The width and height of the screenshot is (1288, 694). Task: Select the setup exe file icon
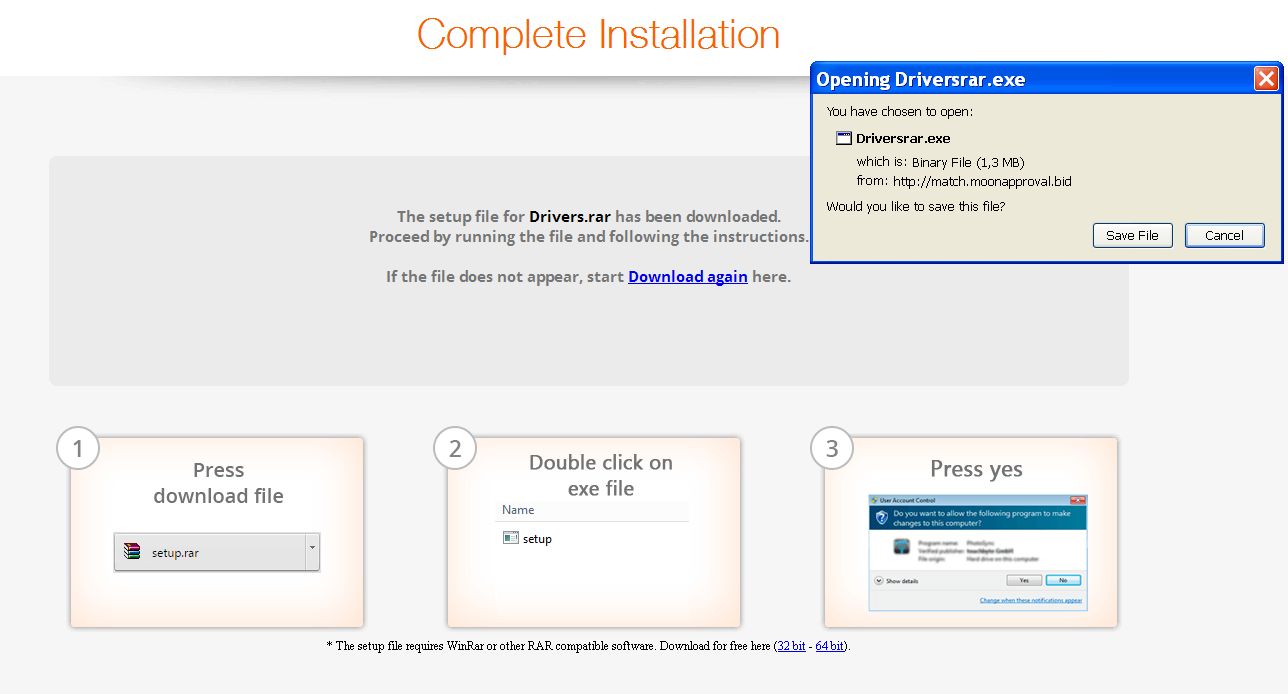click(511, 538)
